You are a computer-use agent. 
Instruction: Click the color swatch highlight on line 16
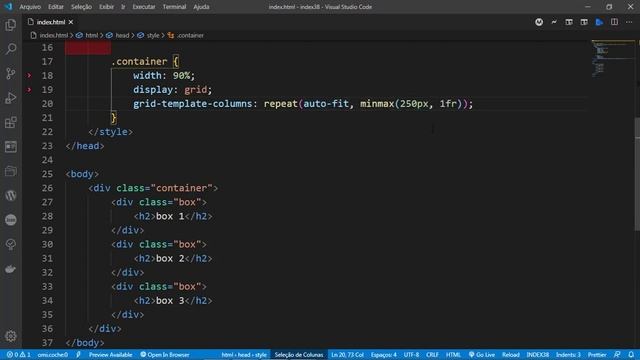88,48
